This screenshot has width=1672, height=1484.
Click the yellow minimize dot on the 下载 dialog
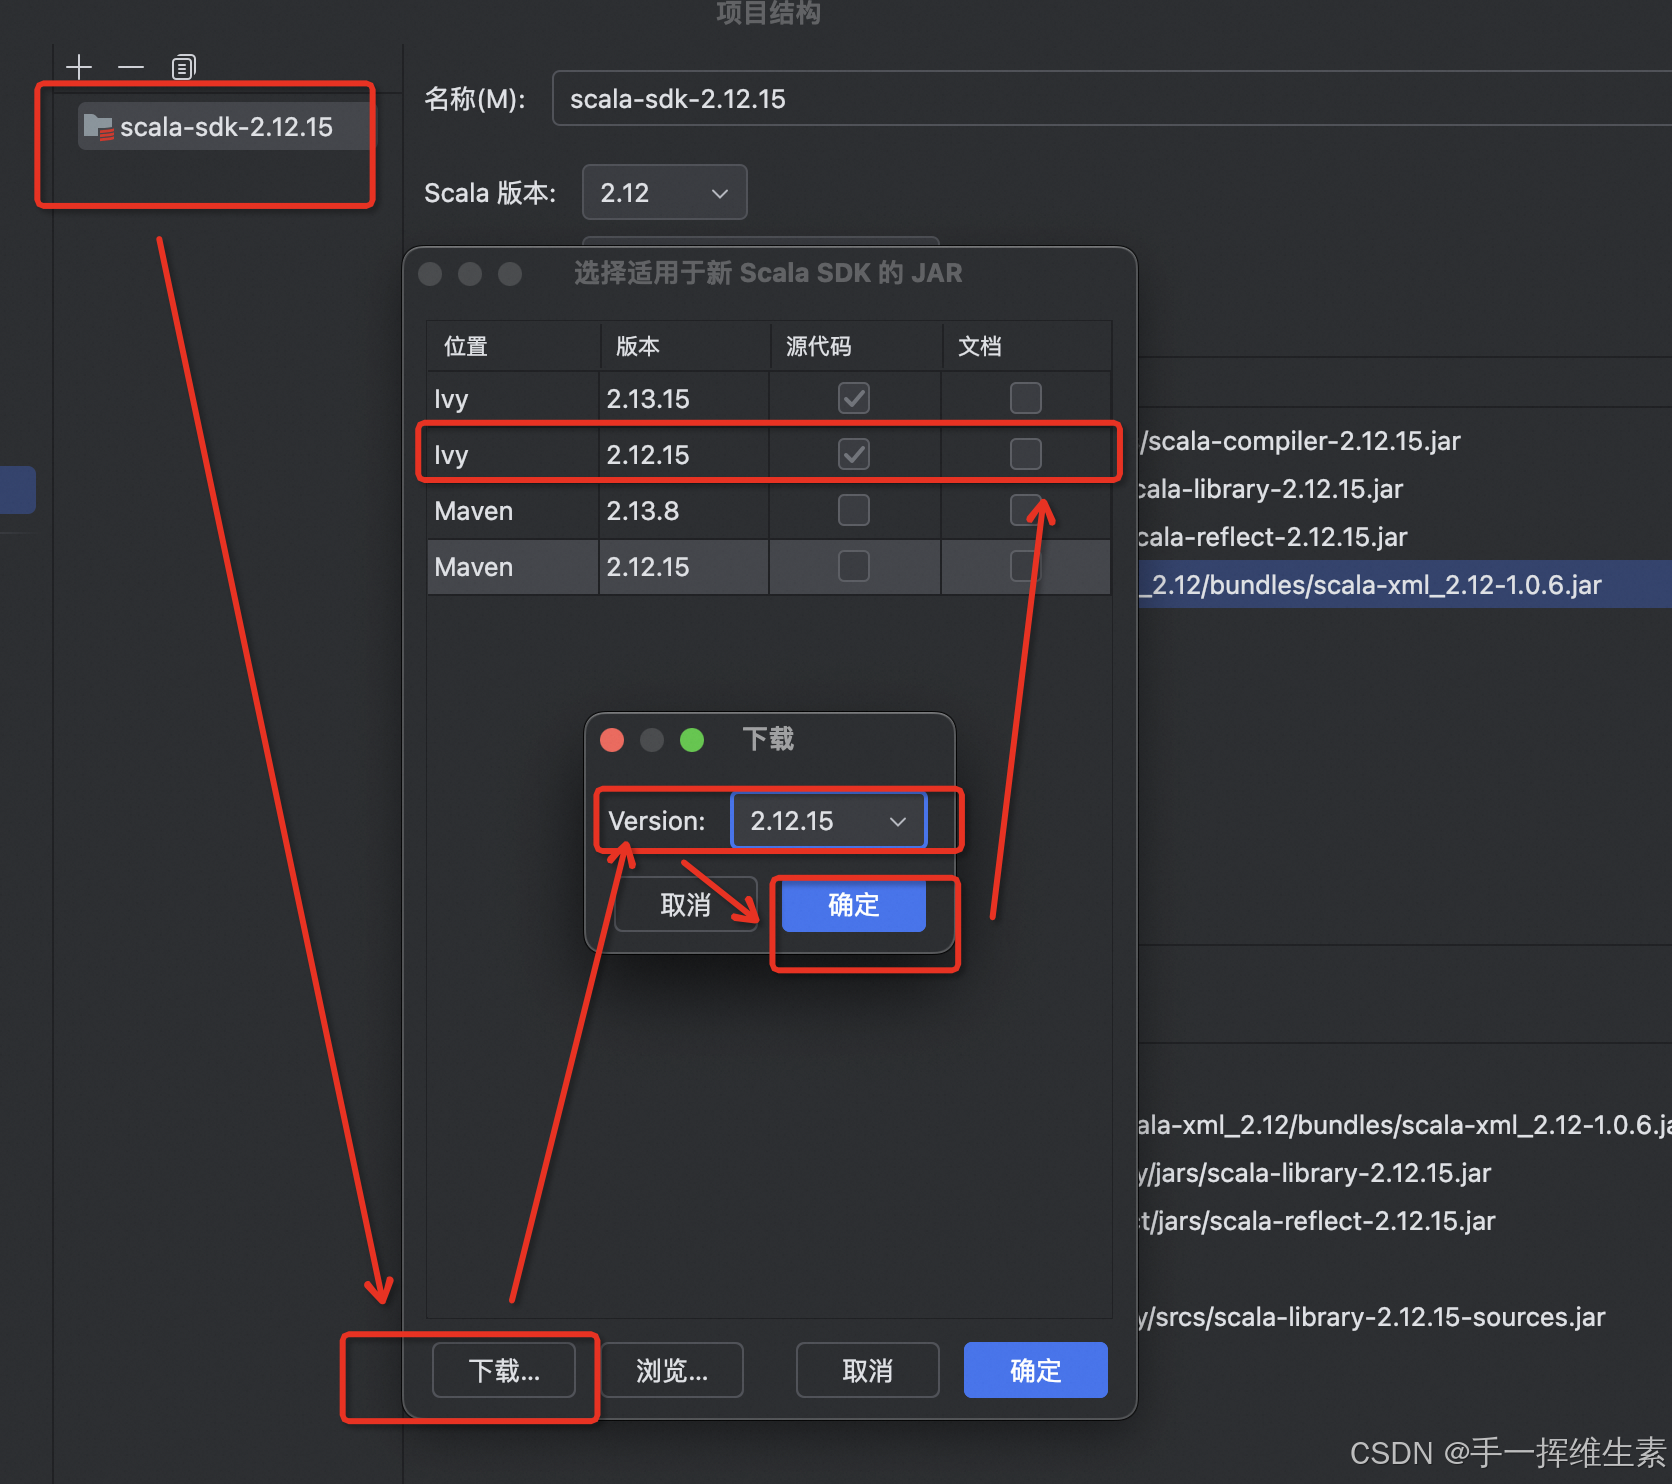pyautogui.click(x=651, y=740)
